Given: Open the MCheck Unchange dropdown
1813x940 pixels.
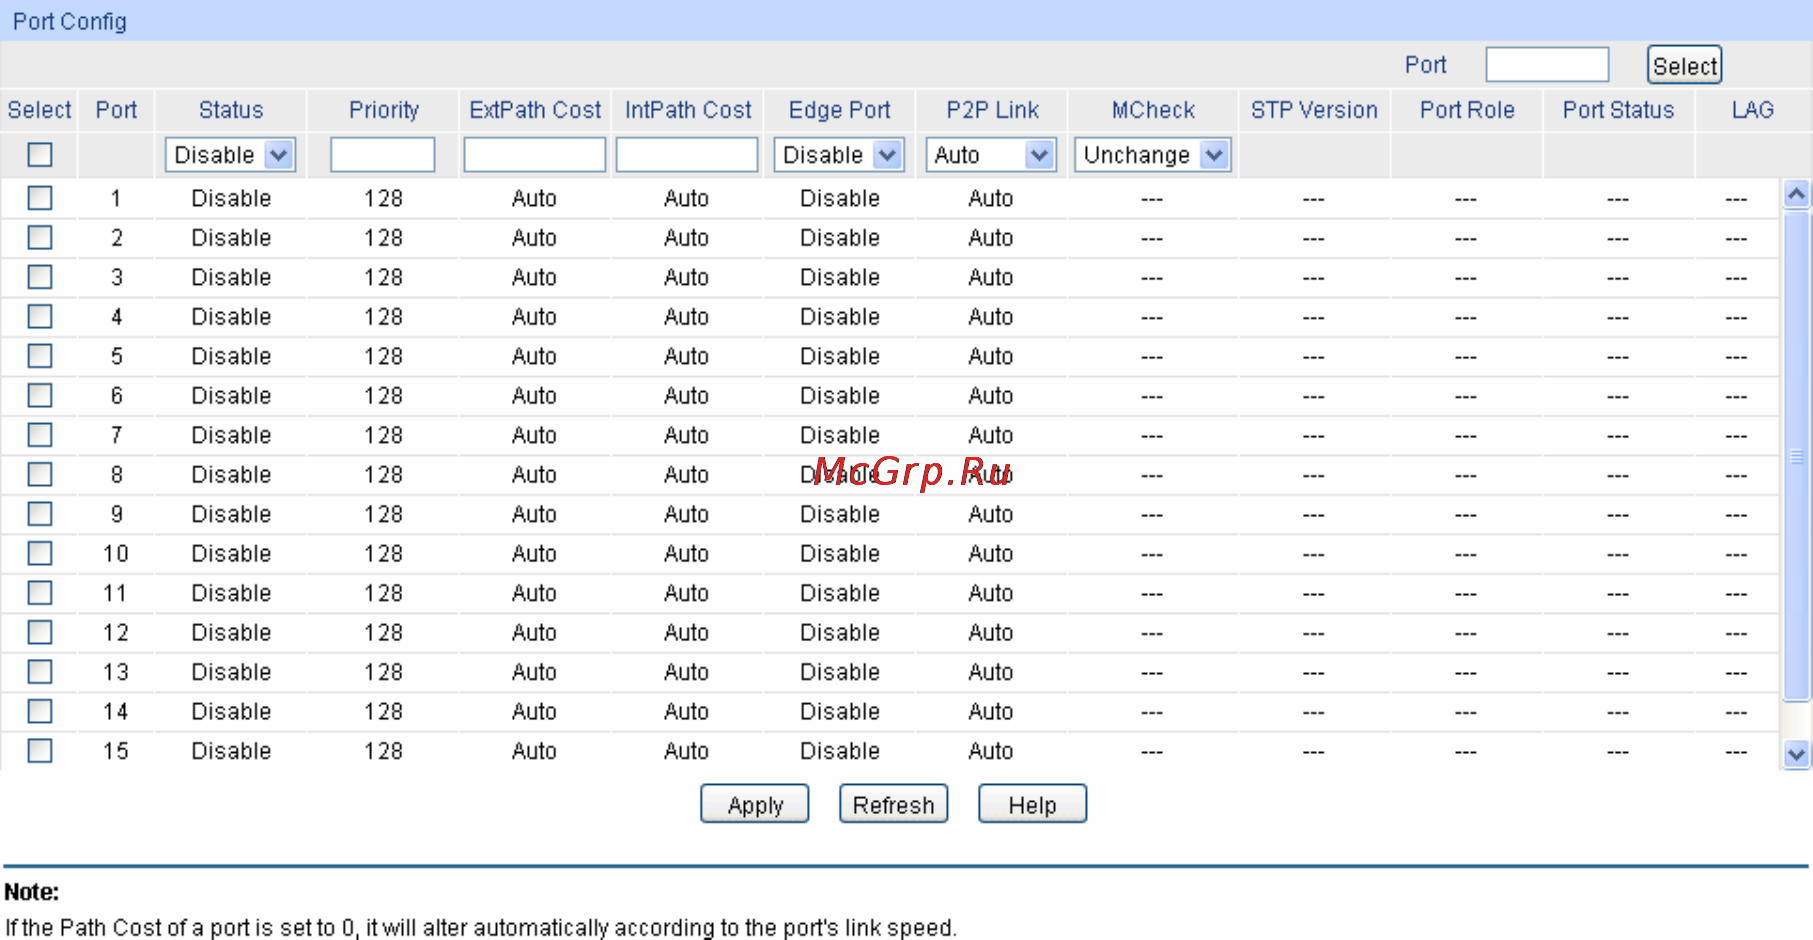Looking at the screenshot, I should point(1153,155).
